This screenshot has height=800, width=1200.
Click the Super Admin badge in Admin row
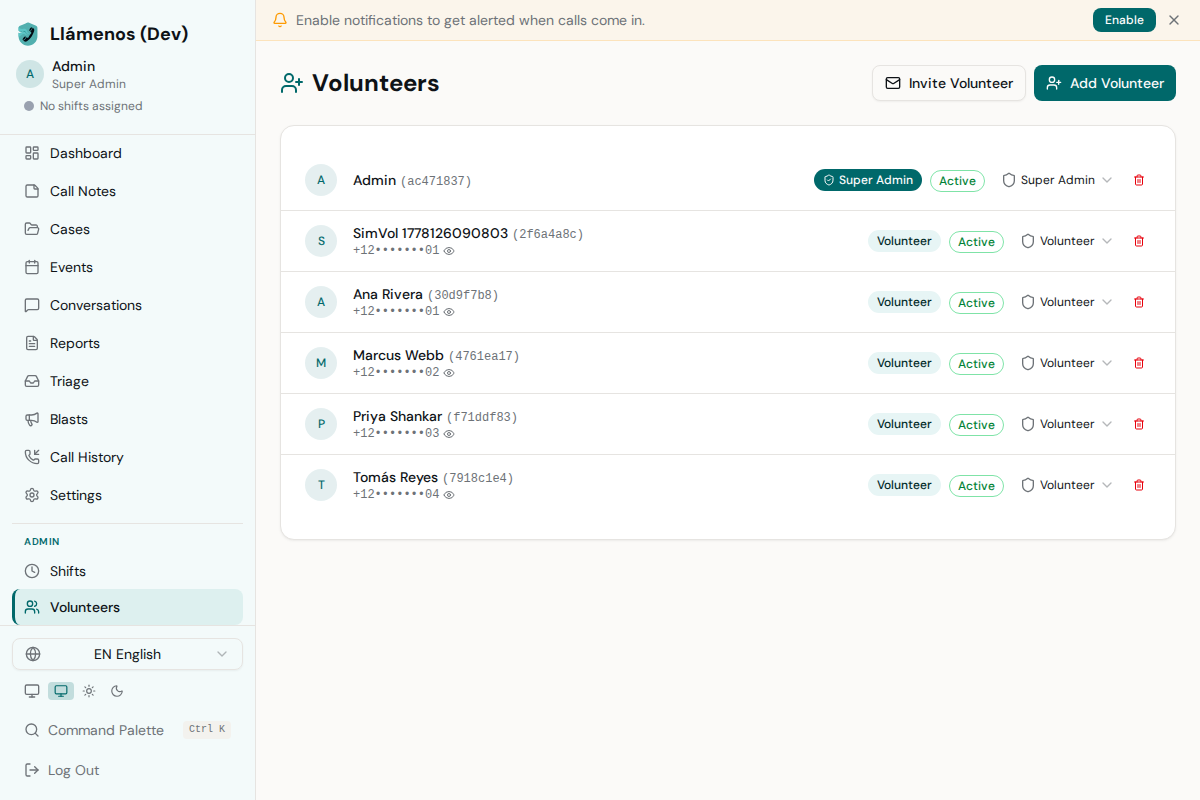tap(868, 180)
